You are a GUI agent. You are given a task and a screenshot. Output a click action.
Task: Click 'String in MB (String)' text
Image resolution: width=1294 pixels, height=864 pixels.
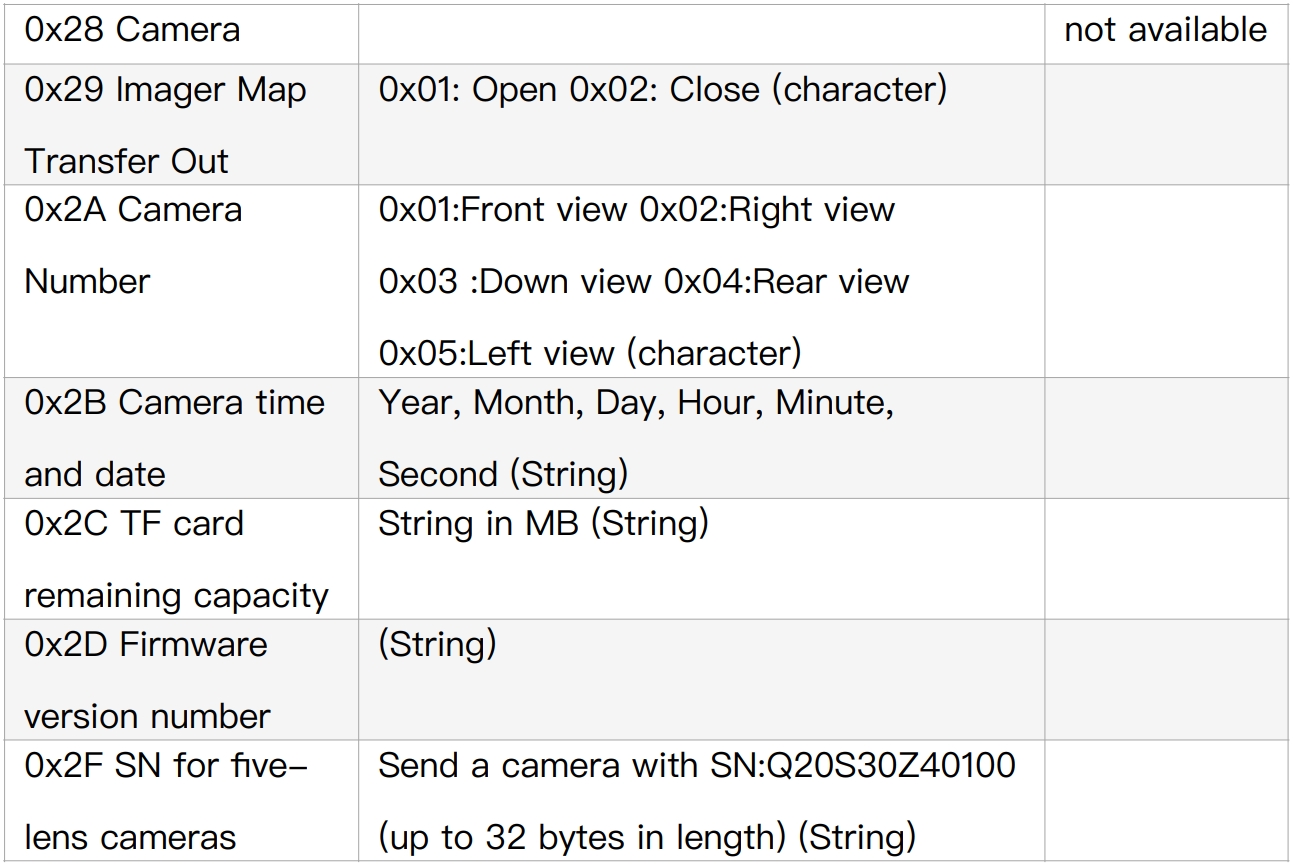click(543, 523)
